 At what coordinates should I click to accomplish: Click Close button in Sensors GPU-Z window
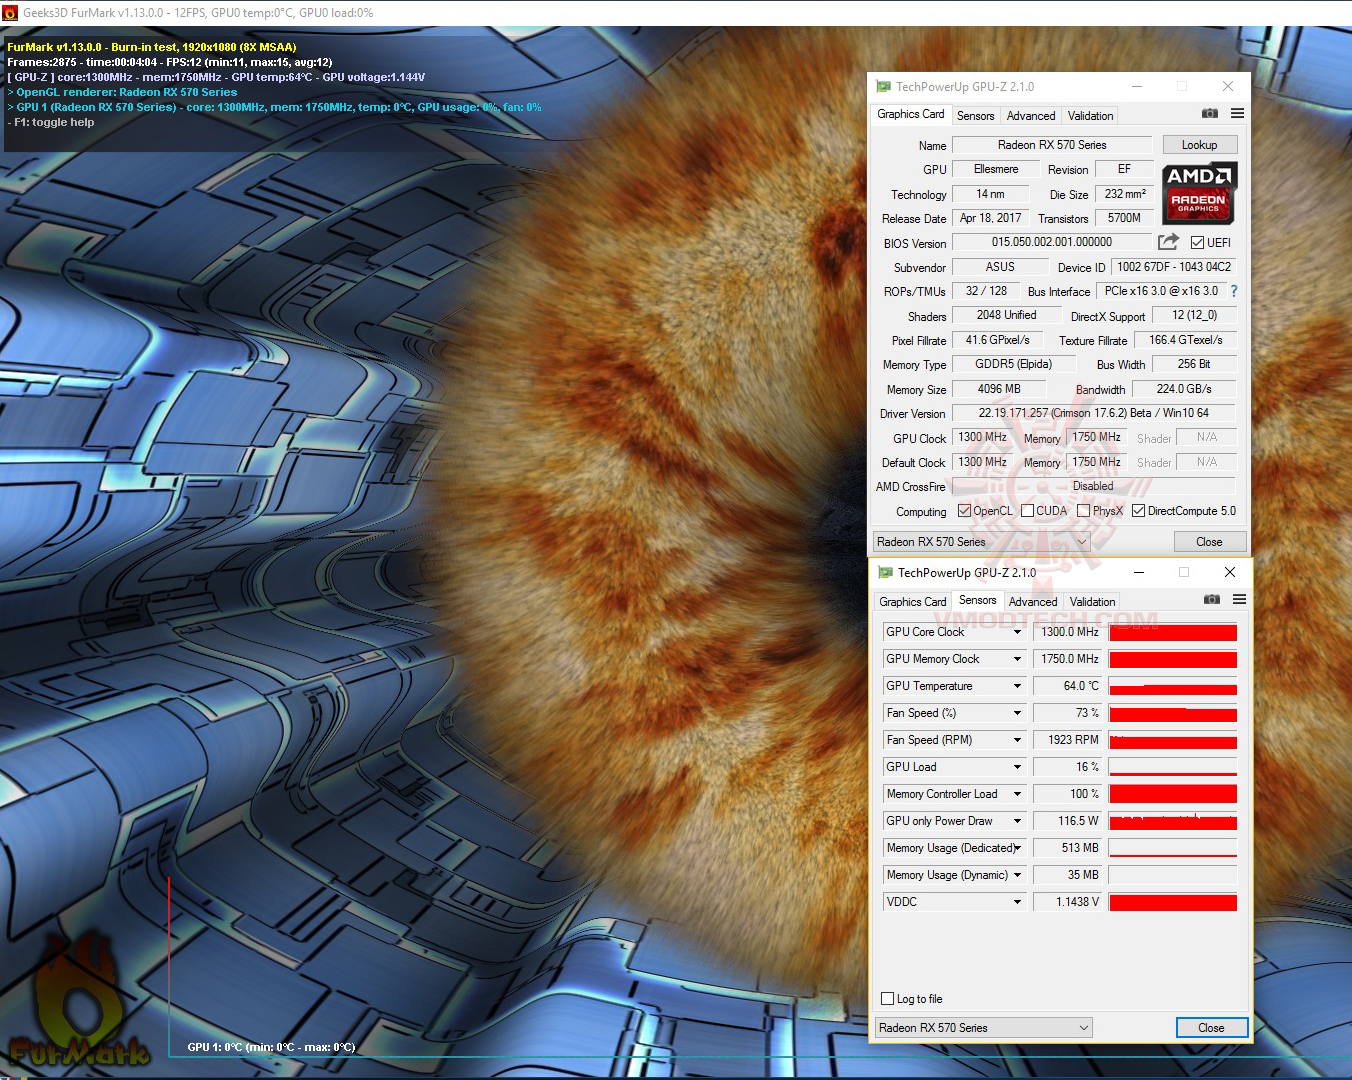pos(1211,1027)
